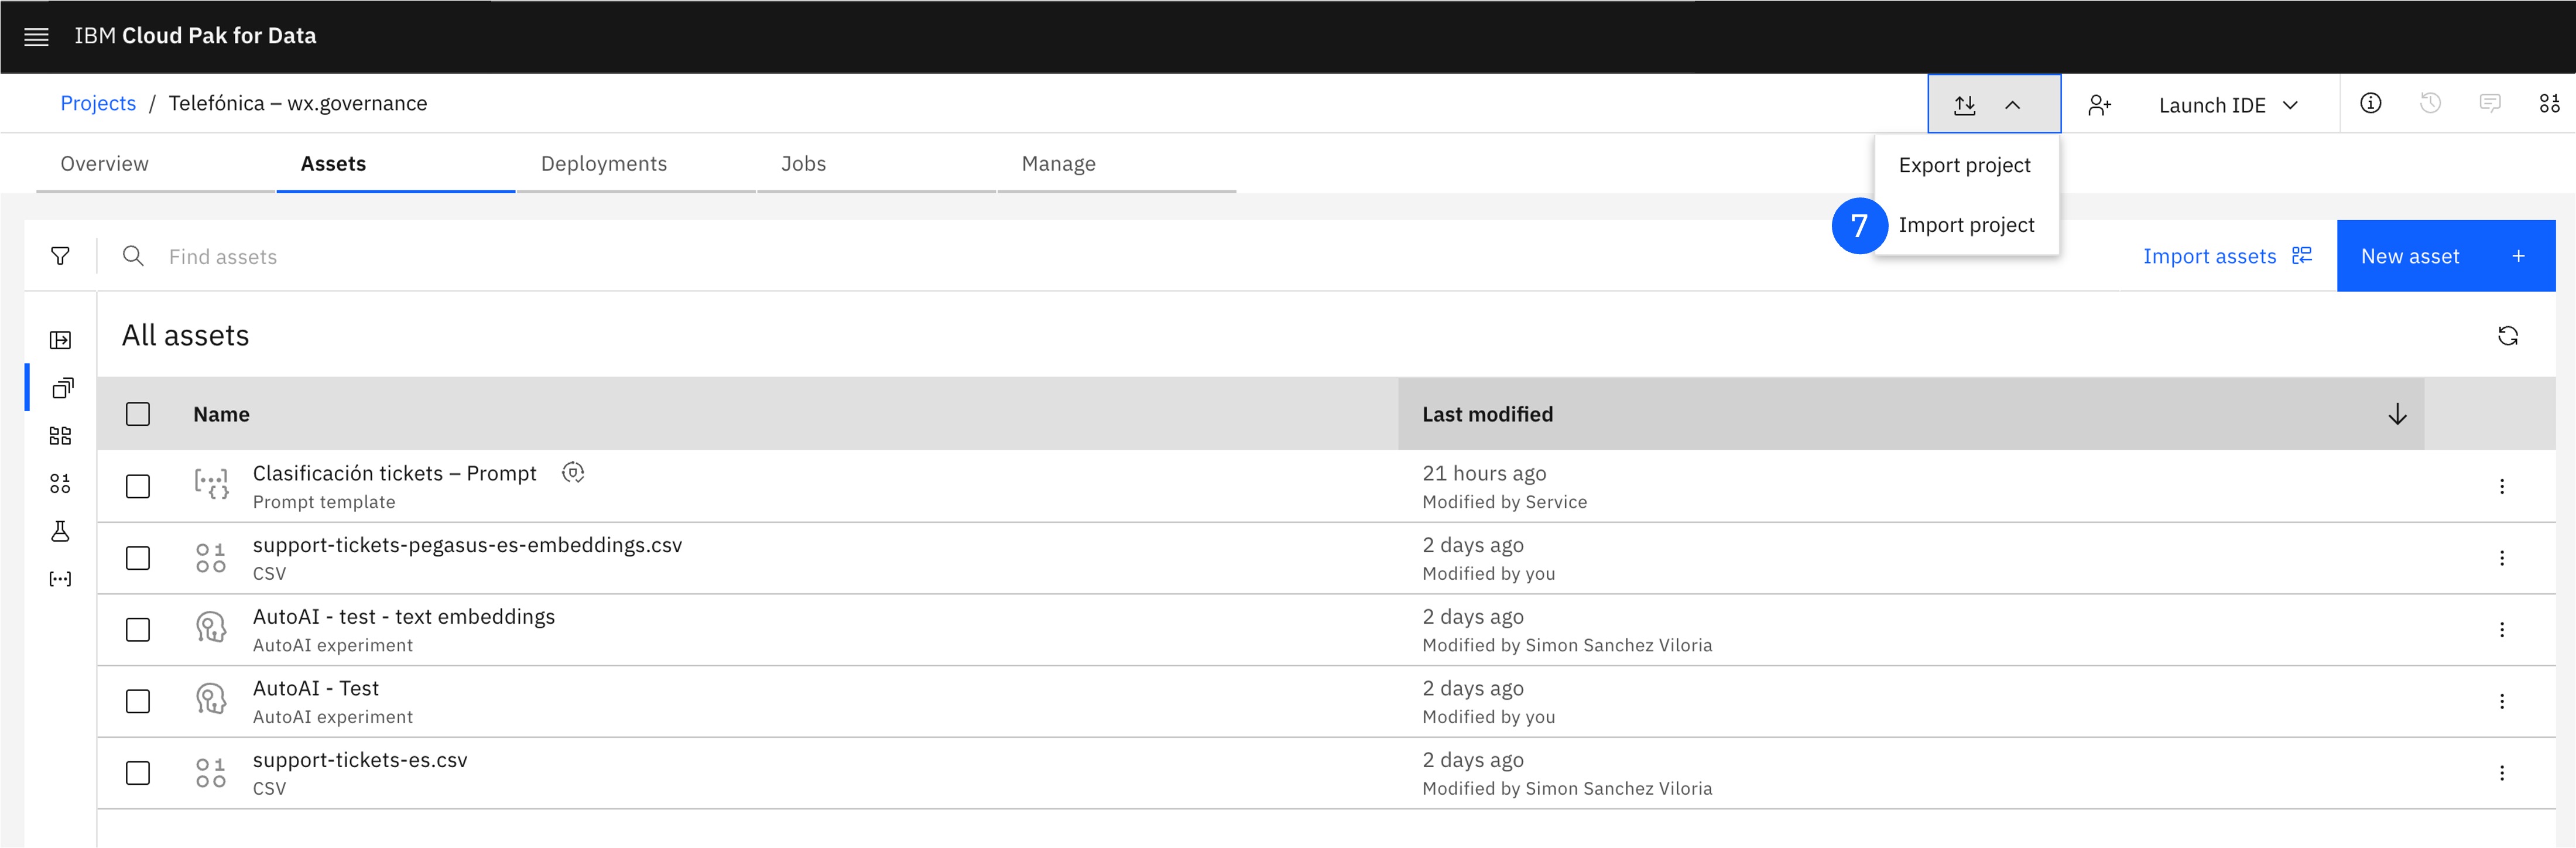Check the AutoAI - Test row checkbox
This screenshot has height=848, width=2576.
(x=138, y=701)
